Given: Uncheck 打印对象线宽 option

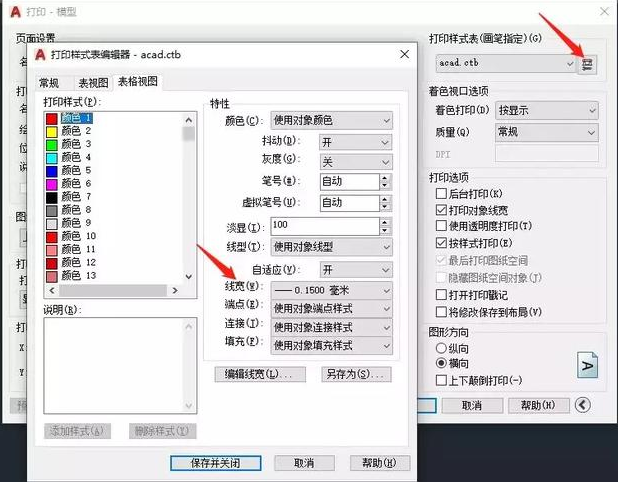Looking at the screenshot, I should [x=441, y=210].
